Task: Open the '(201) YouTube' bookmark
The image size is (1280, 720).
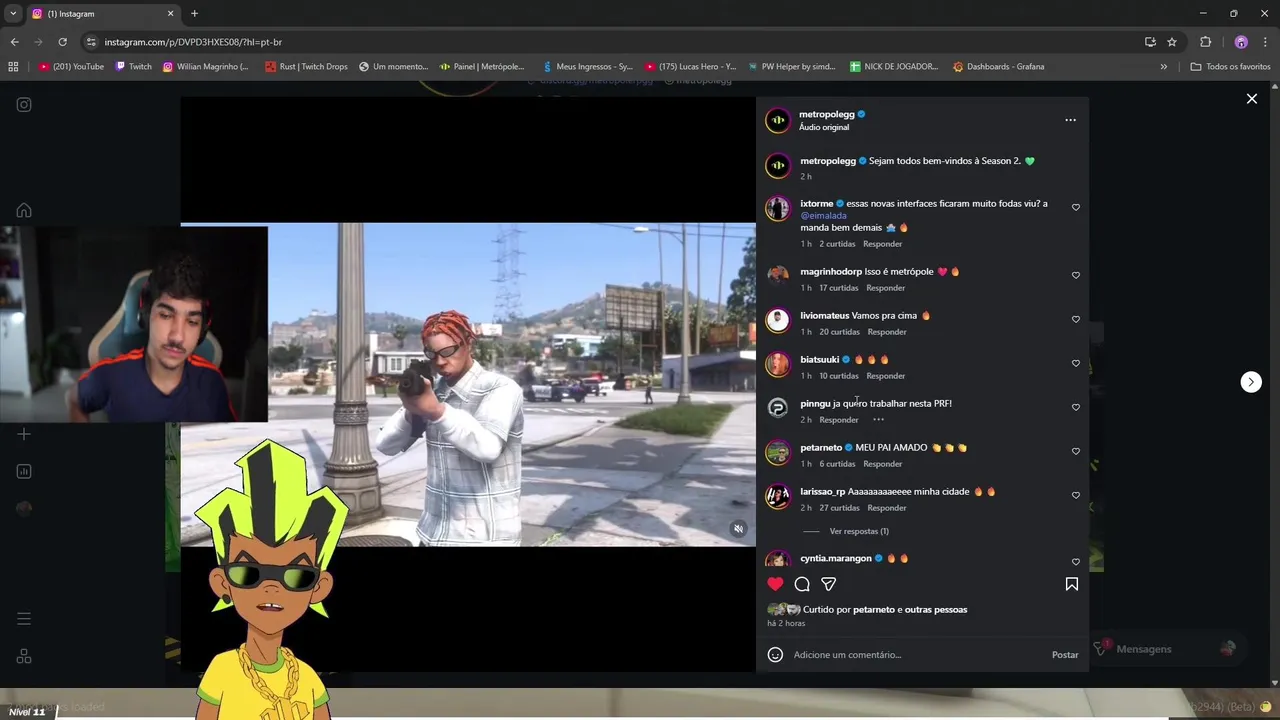Action: tap(71, 67)
